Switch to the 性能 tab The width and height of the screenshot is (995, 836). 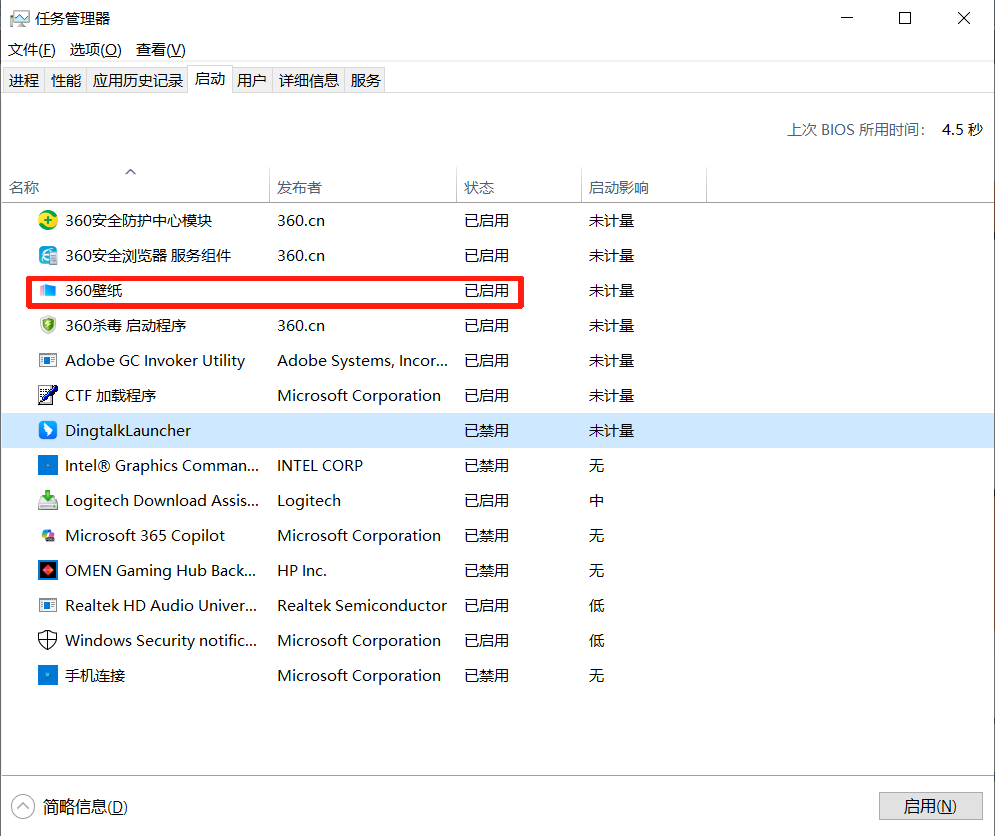point(66,81)
